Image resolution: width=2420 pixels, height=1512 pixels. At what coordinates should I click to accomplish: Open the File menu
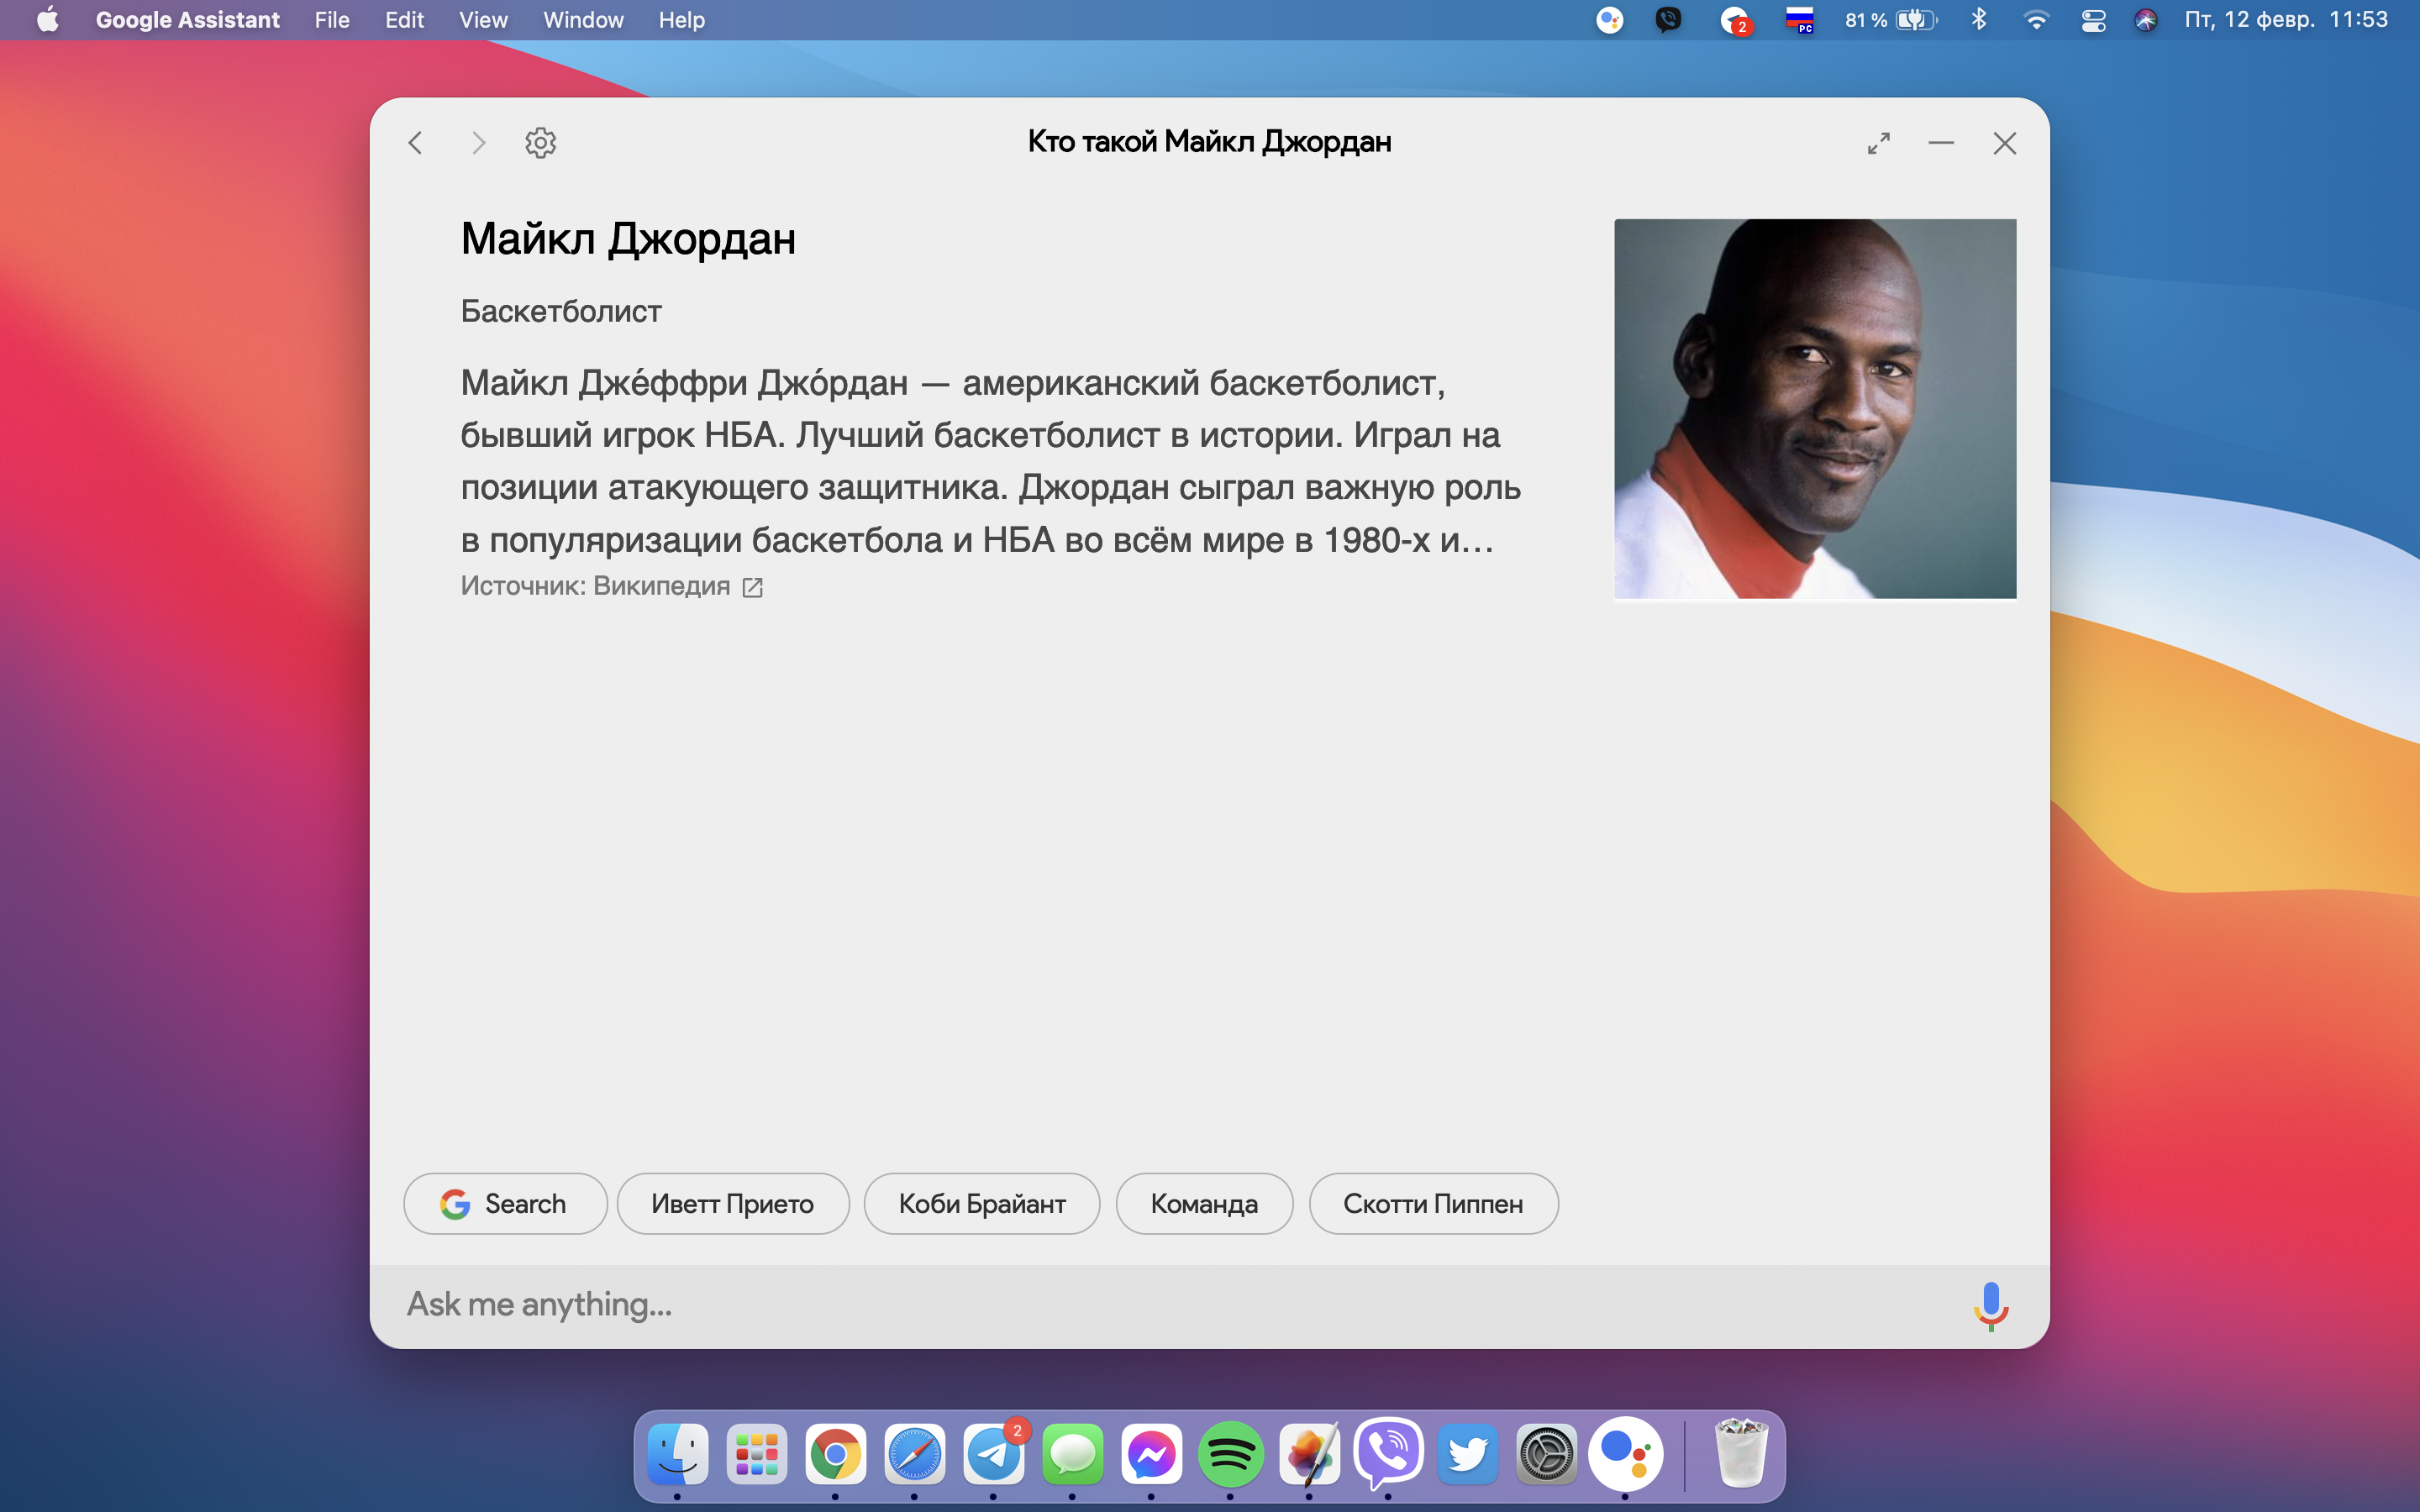click(331, 20)
